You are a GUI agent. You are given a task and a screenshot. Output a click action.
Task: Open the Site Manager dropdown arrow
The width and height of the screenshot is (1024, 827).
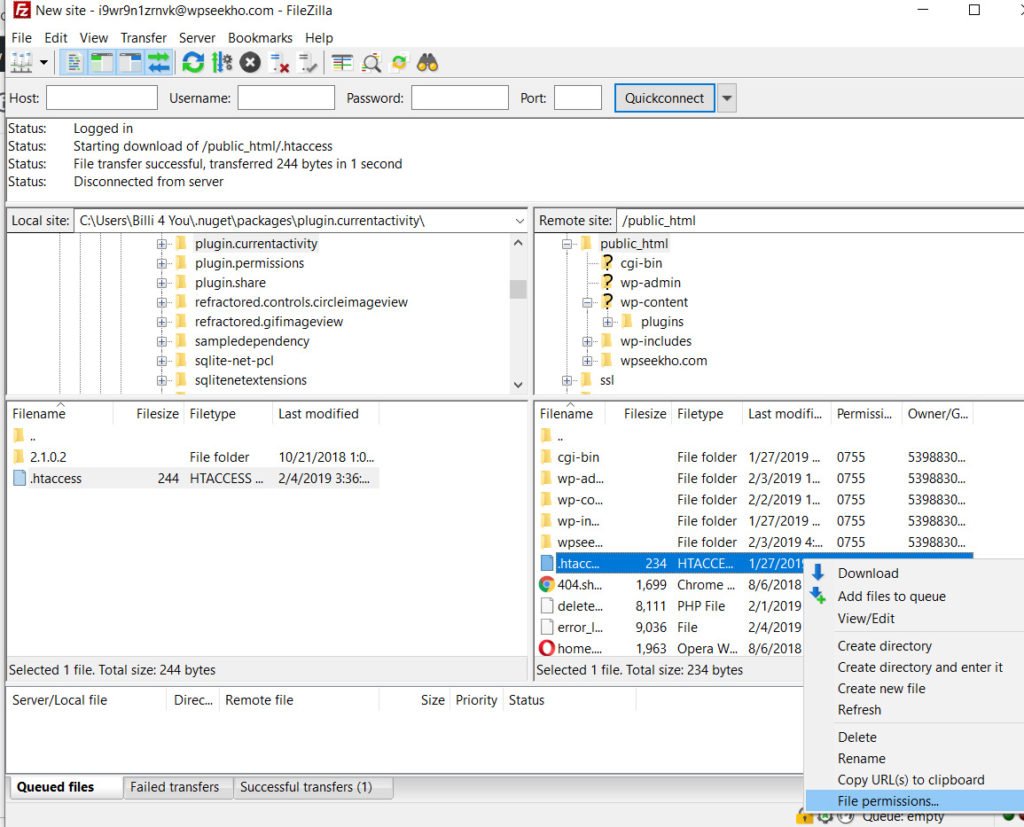coord(44,63)
